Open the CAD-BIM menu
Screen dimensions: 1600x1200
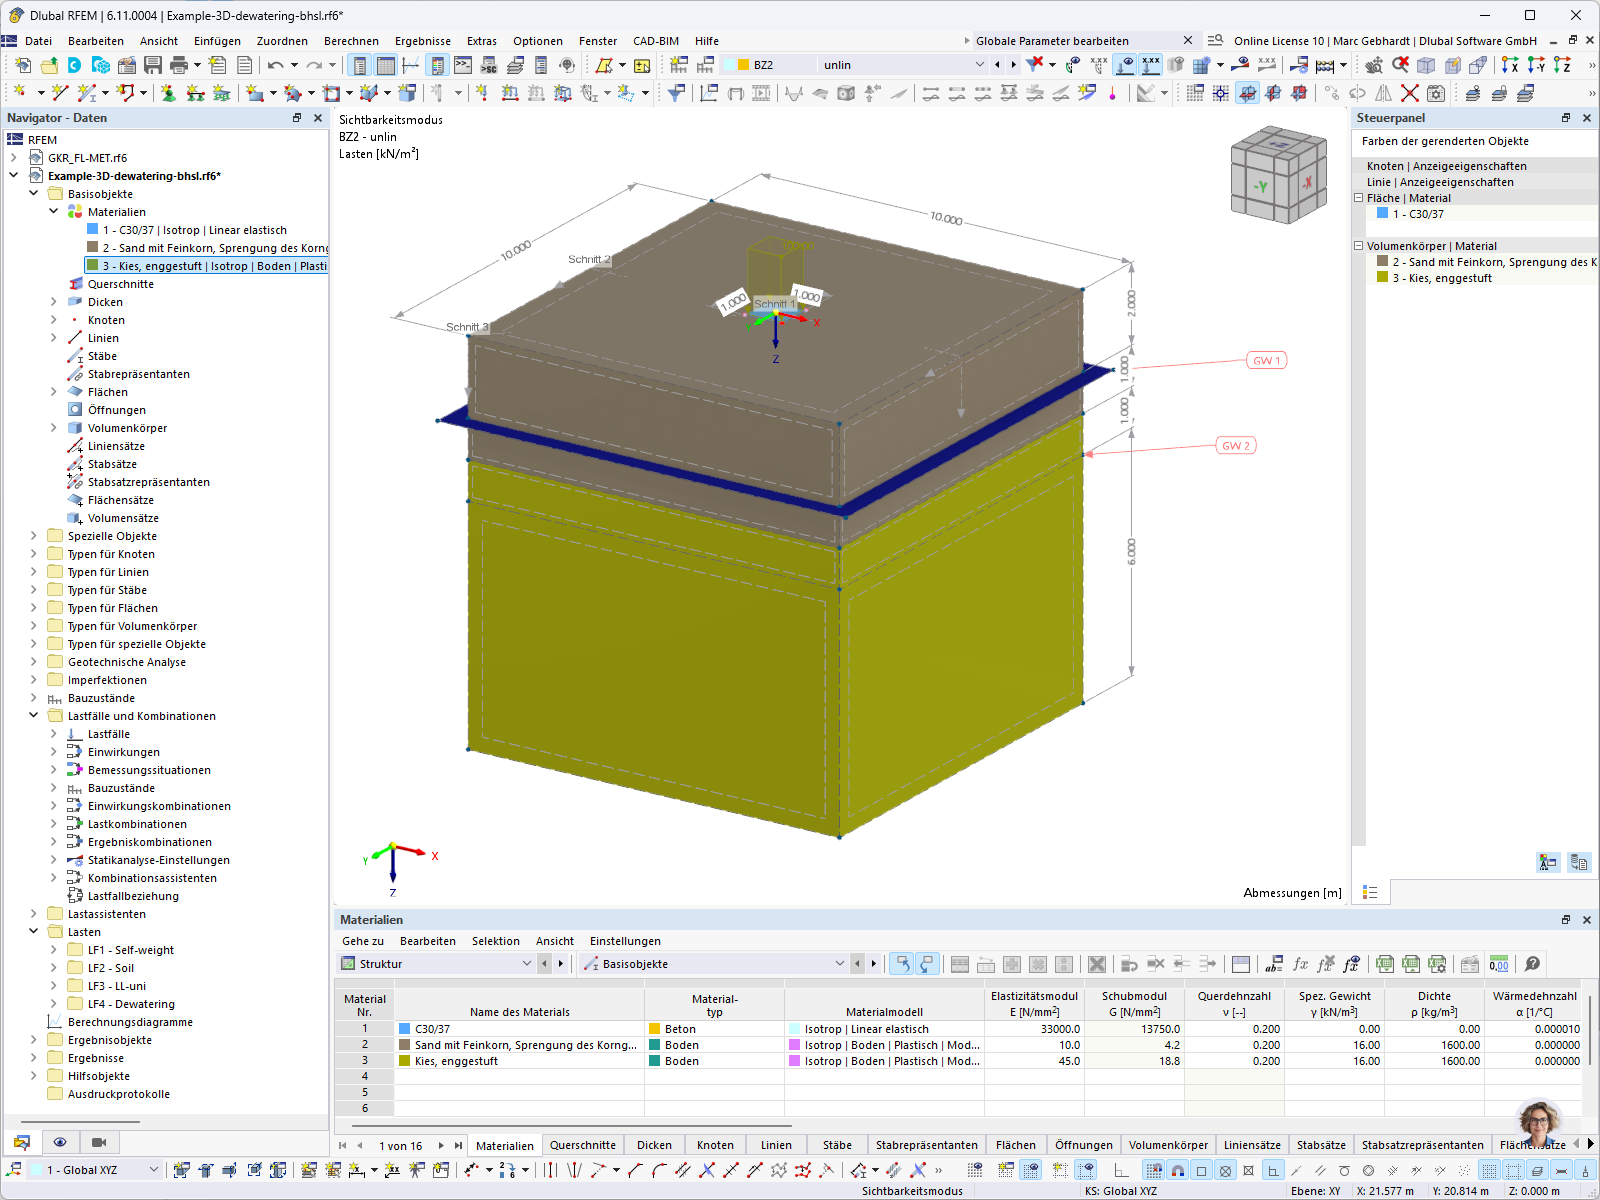pyautogui.click(x=655, y=41)
